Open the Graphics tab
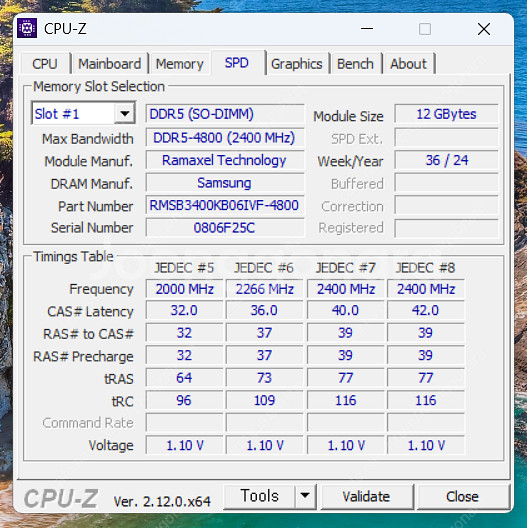This screenshot has width=527, height=528. [x=297, y=64]
